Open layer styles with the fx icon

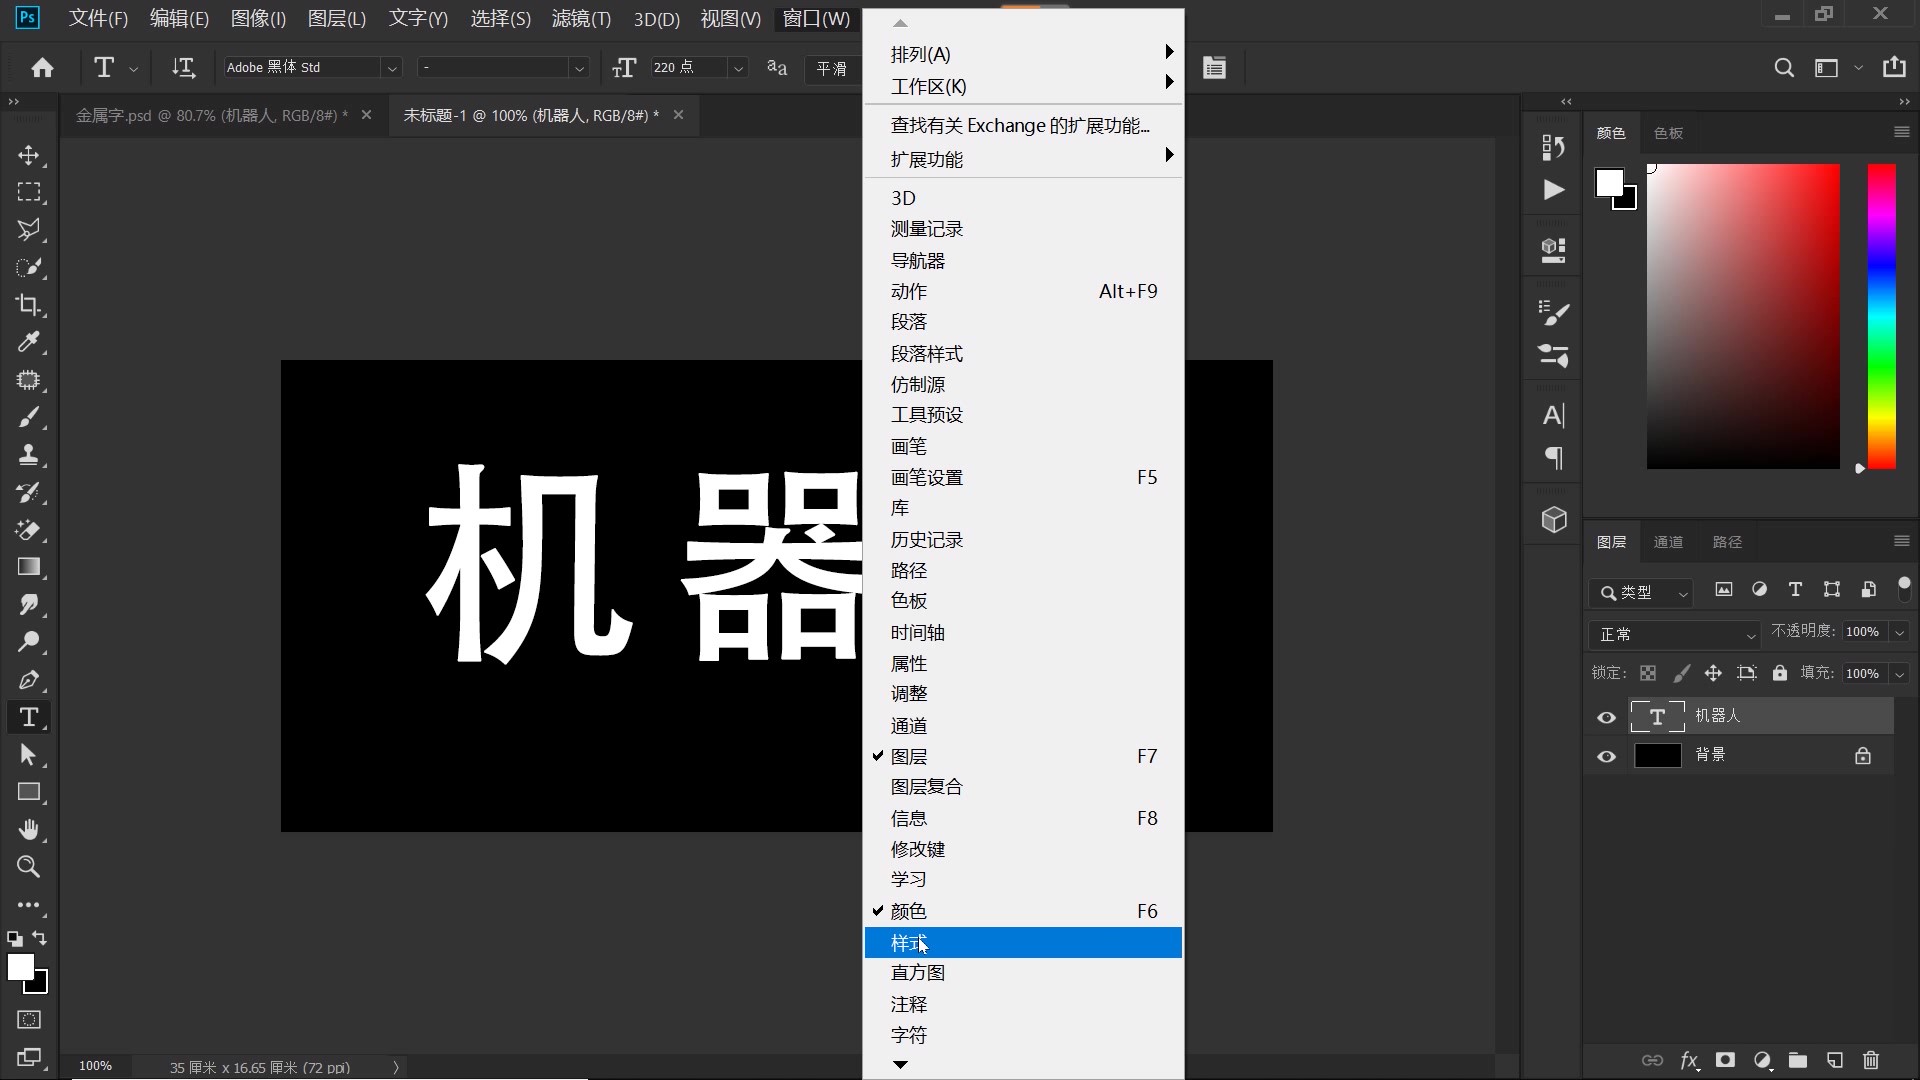pos(1690,1061)
